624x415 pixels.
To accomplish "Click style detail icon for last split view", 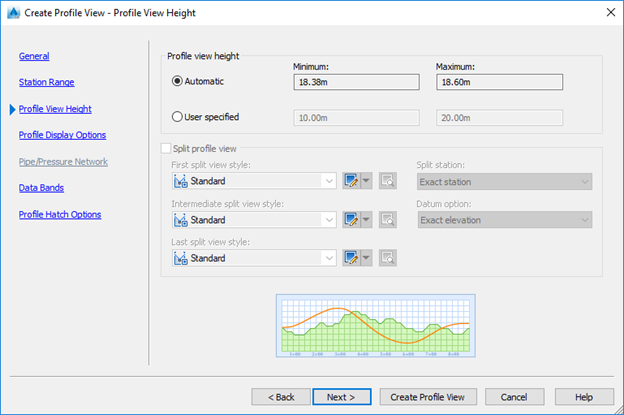I will [388, 257].
